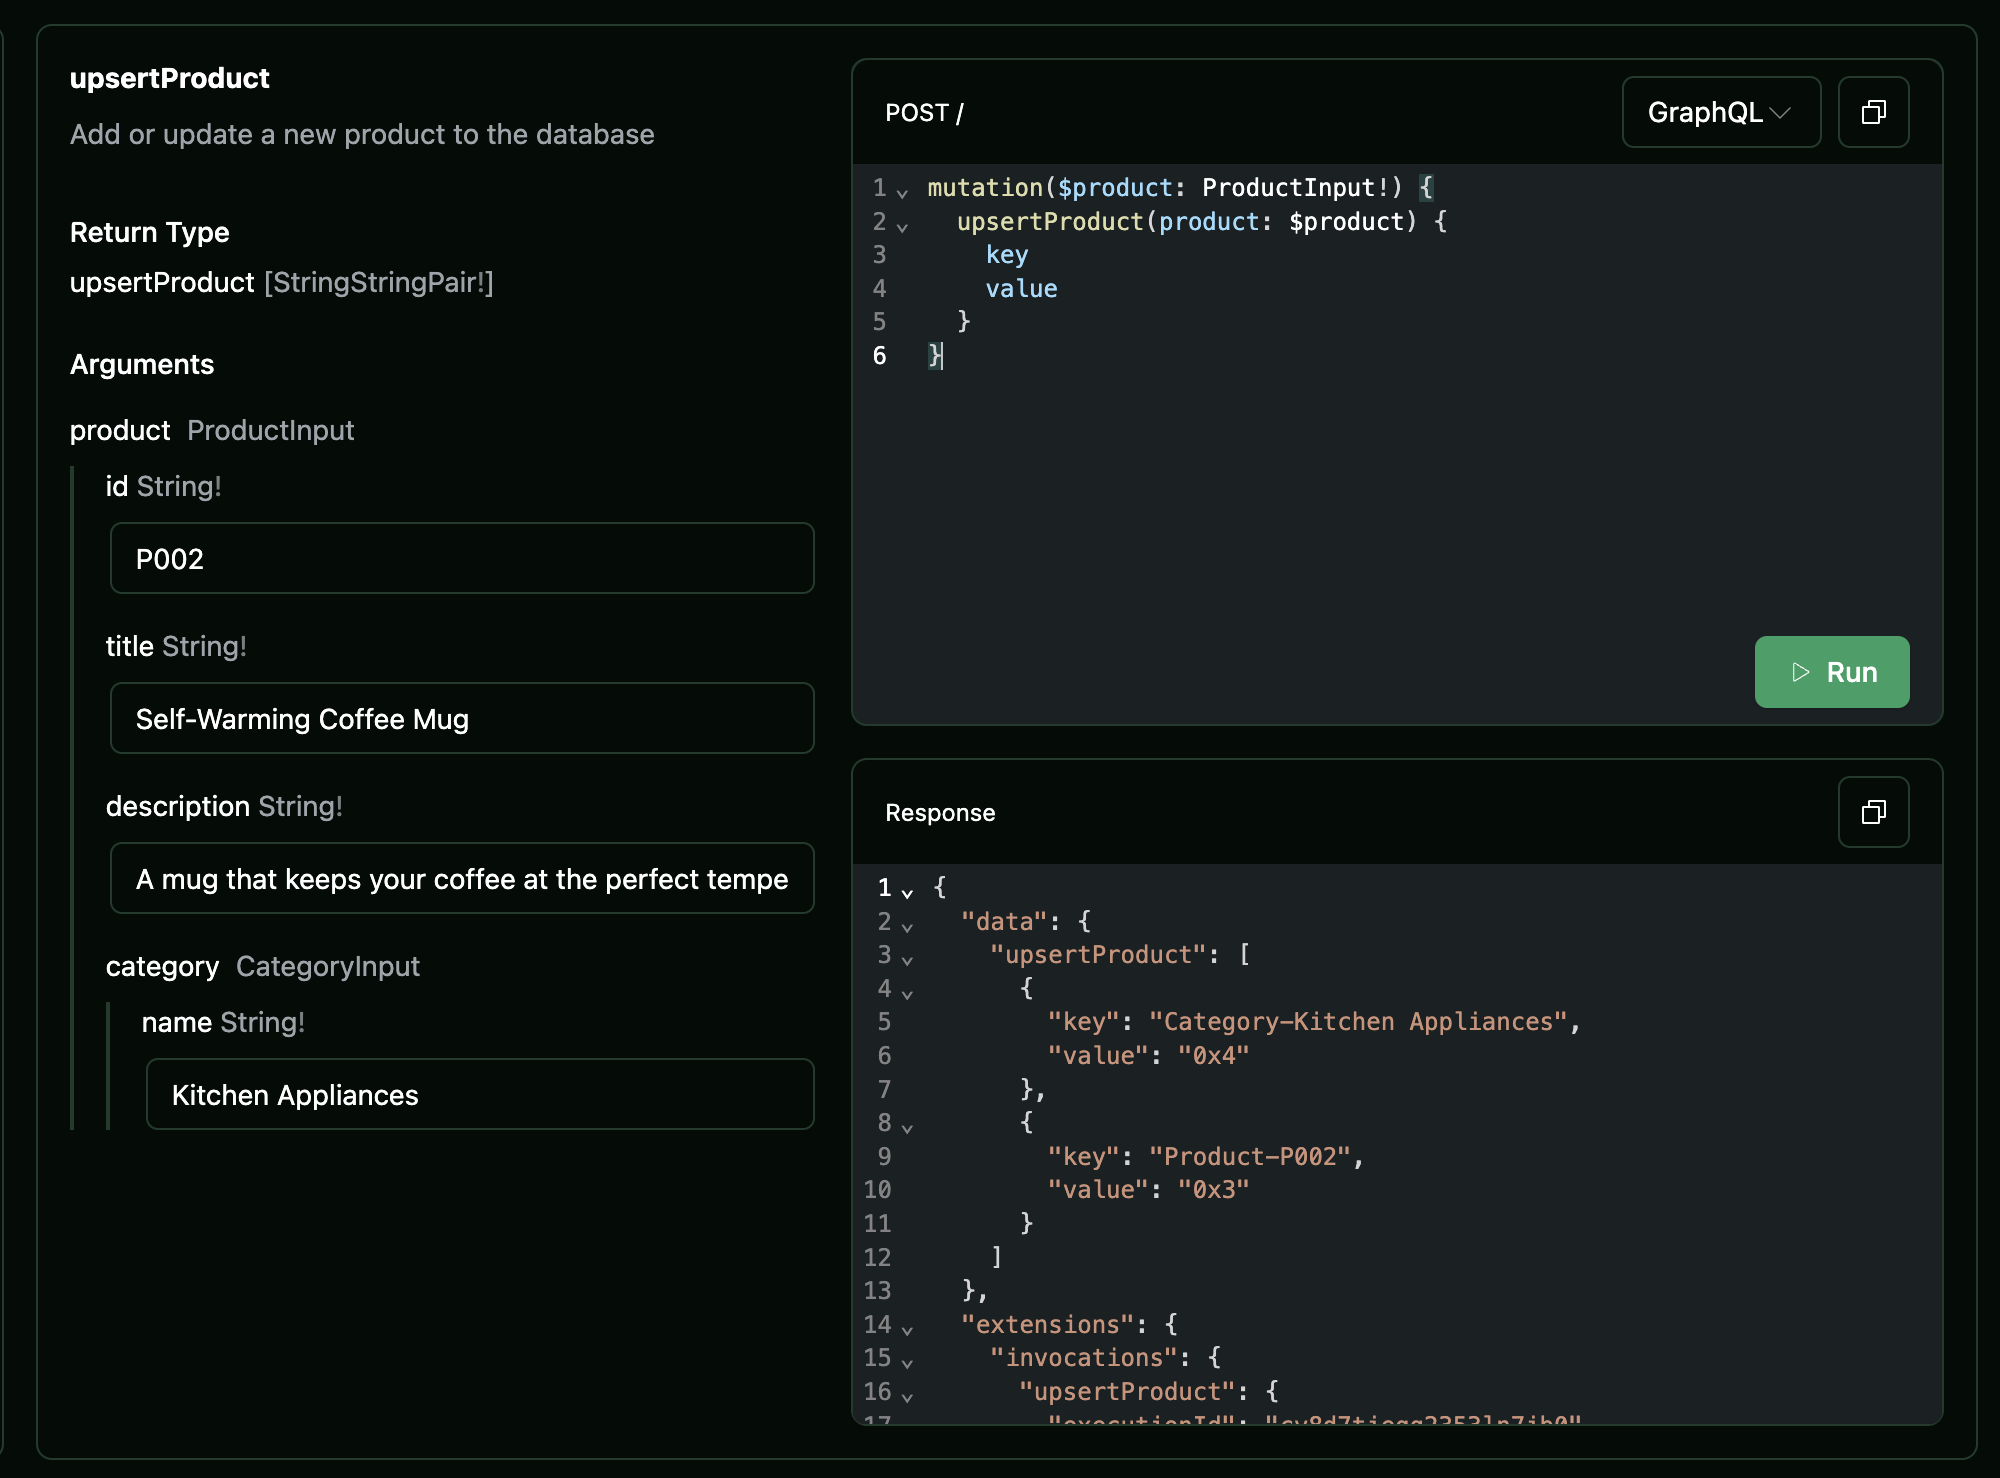Screen dimensions: 2000x1478
Task: Collapse the Product-P002 result object
Action: pyautogui.click(x=907, y=1126)
